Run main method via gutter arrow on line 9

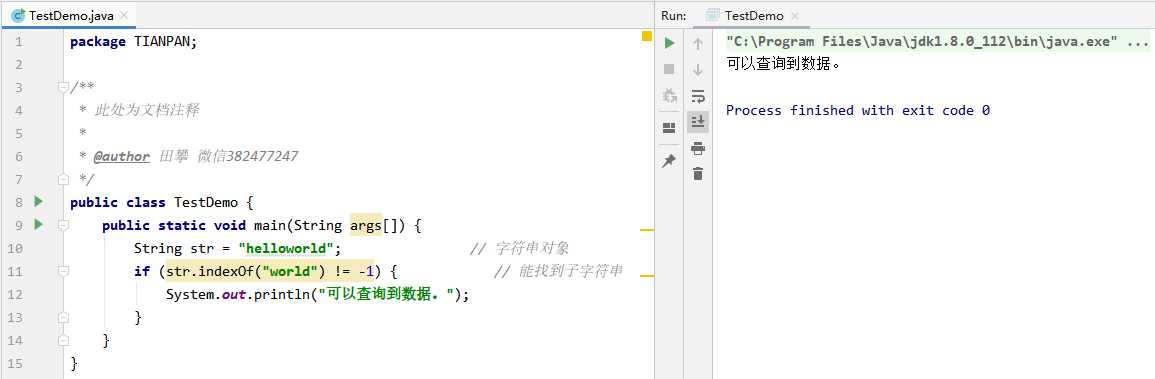pos(38,224)
